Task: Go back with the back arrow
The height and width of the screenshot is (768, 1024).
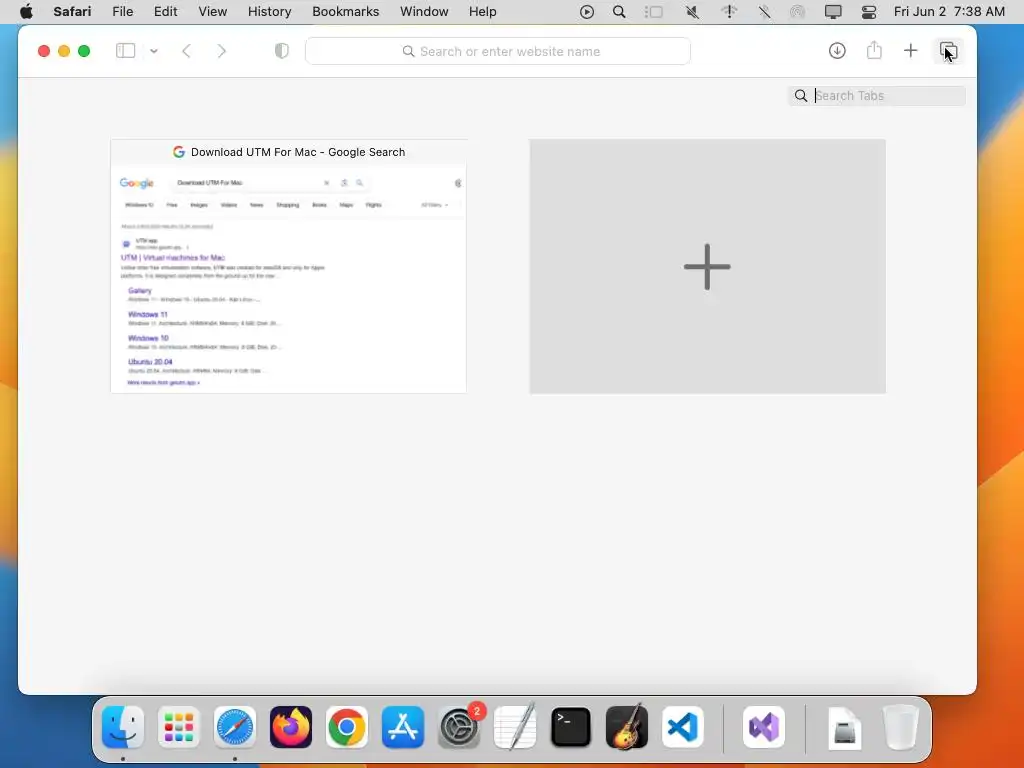Action: coord(187,51)
